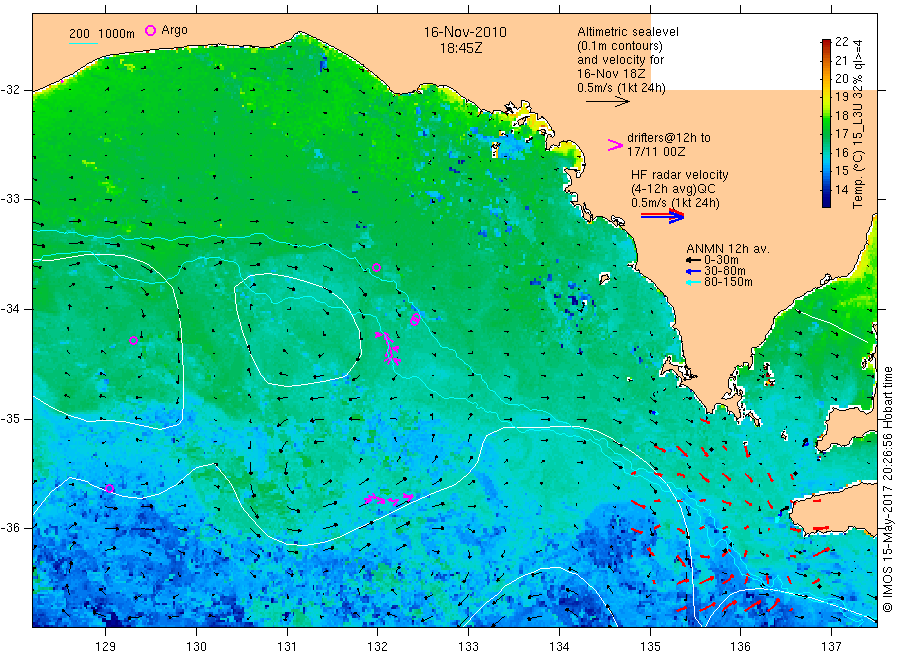Click the 'Altimetric sealevel' legend text
Image resolution: width=900 pixels, height=660 pixels.
(x=627, y=32)
